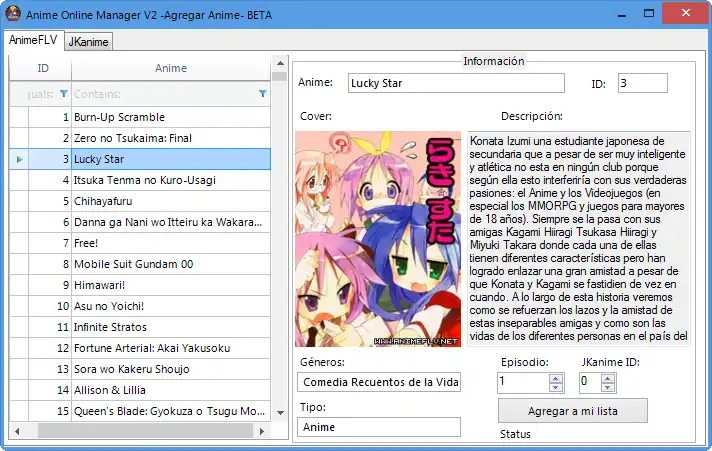Close the Anime Online Manager window

pyautogui.click(x=686, y=13)
